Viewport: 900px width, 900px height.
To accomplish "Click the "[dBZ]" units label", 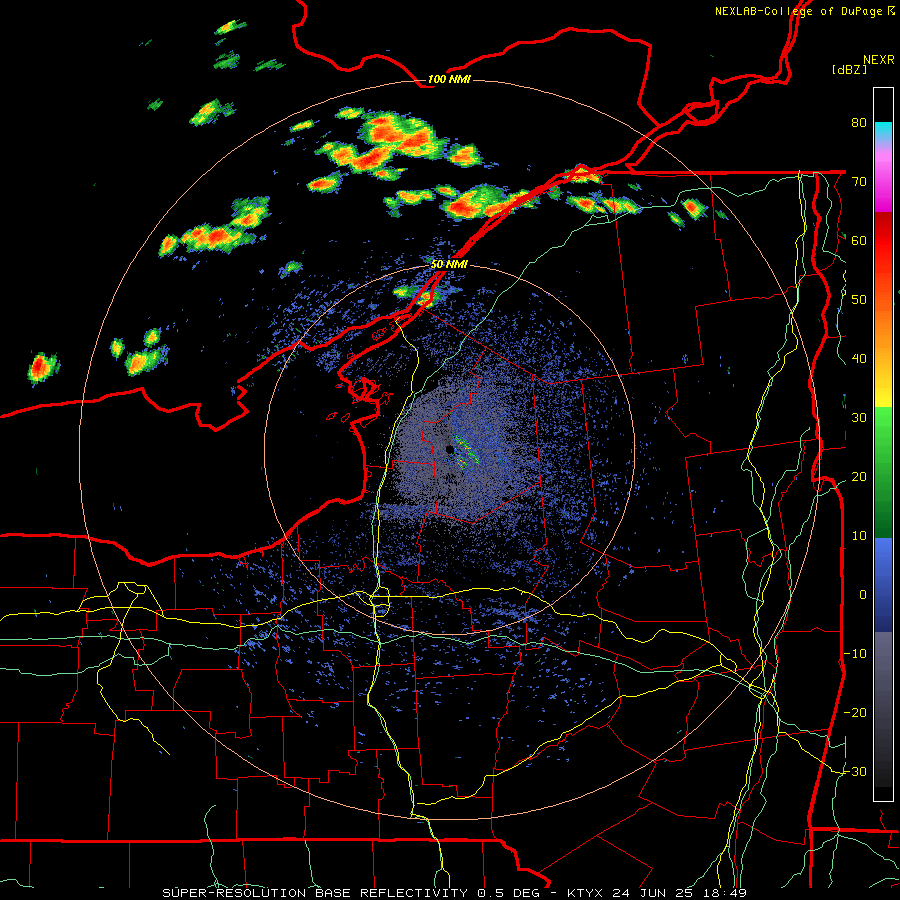I will pyautogui.click(x=849, y=70).
